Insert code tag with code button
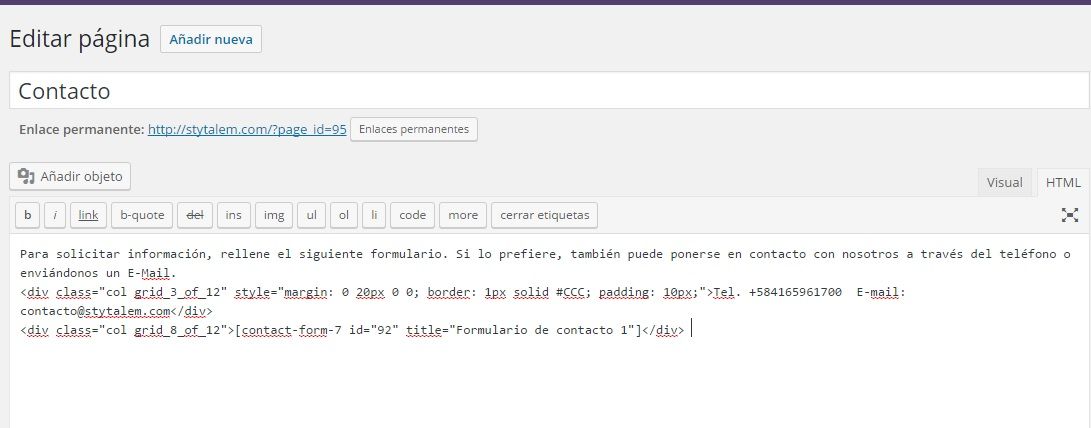The width and height of the screenshot is (1091, 428). tap(413, 215)
